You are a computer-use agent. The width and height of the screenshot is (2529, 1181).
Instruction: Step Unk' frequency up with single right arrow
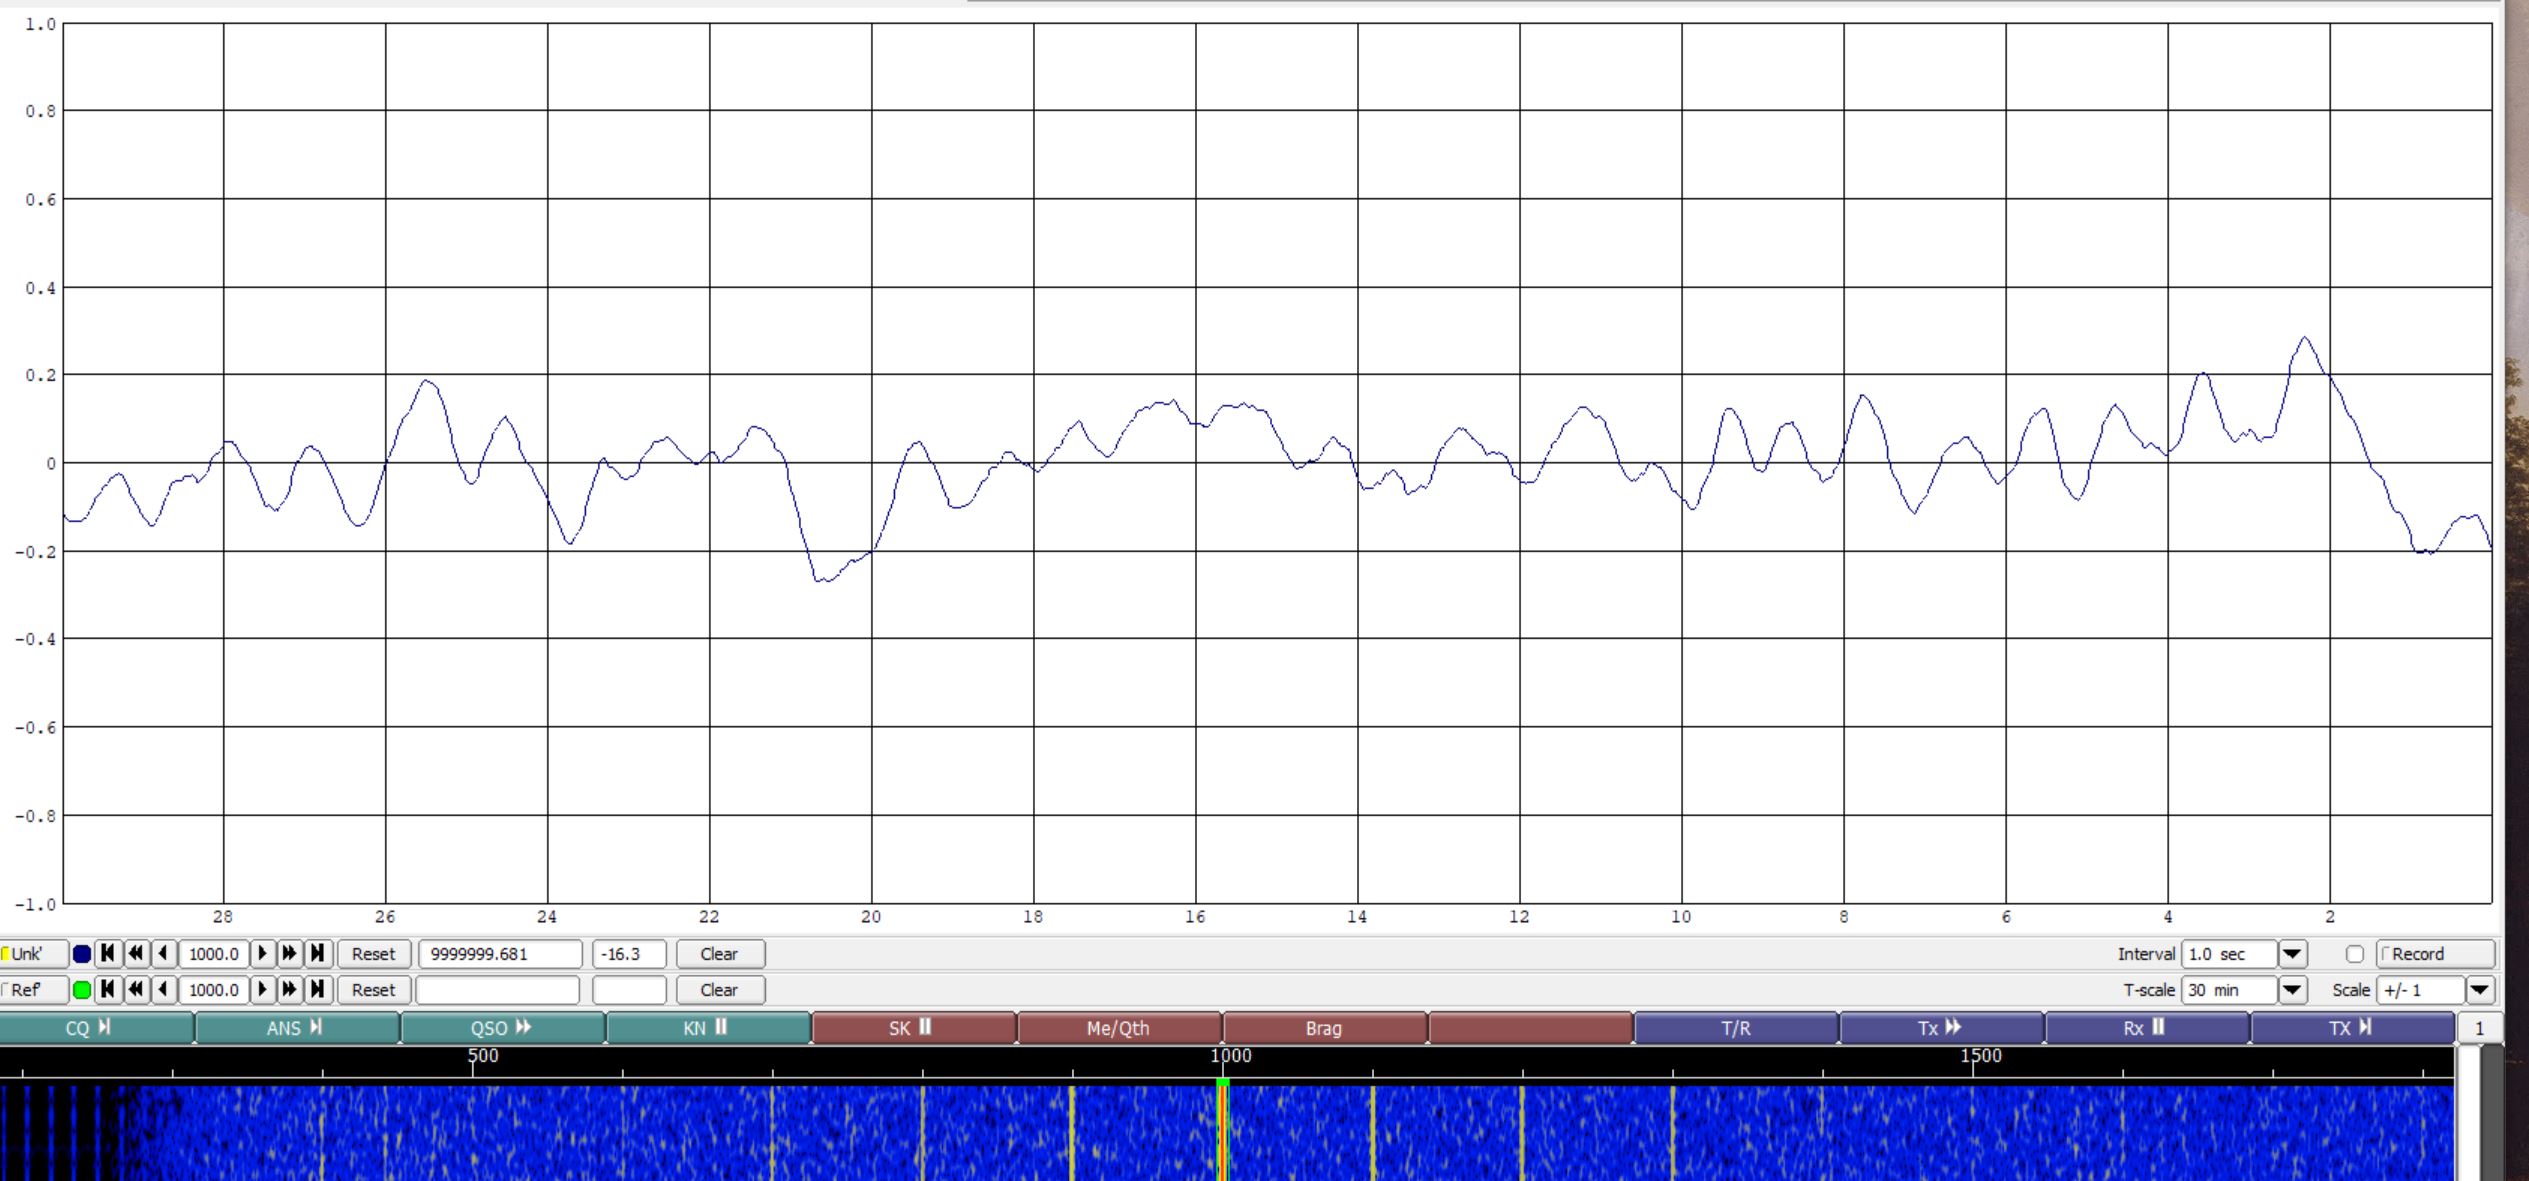(262, 954)
